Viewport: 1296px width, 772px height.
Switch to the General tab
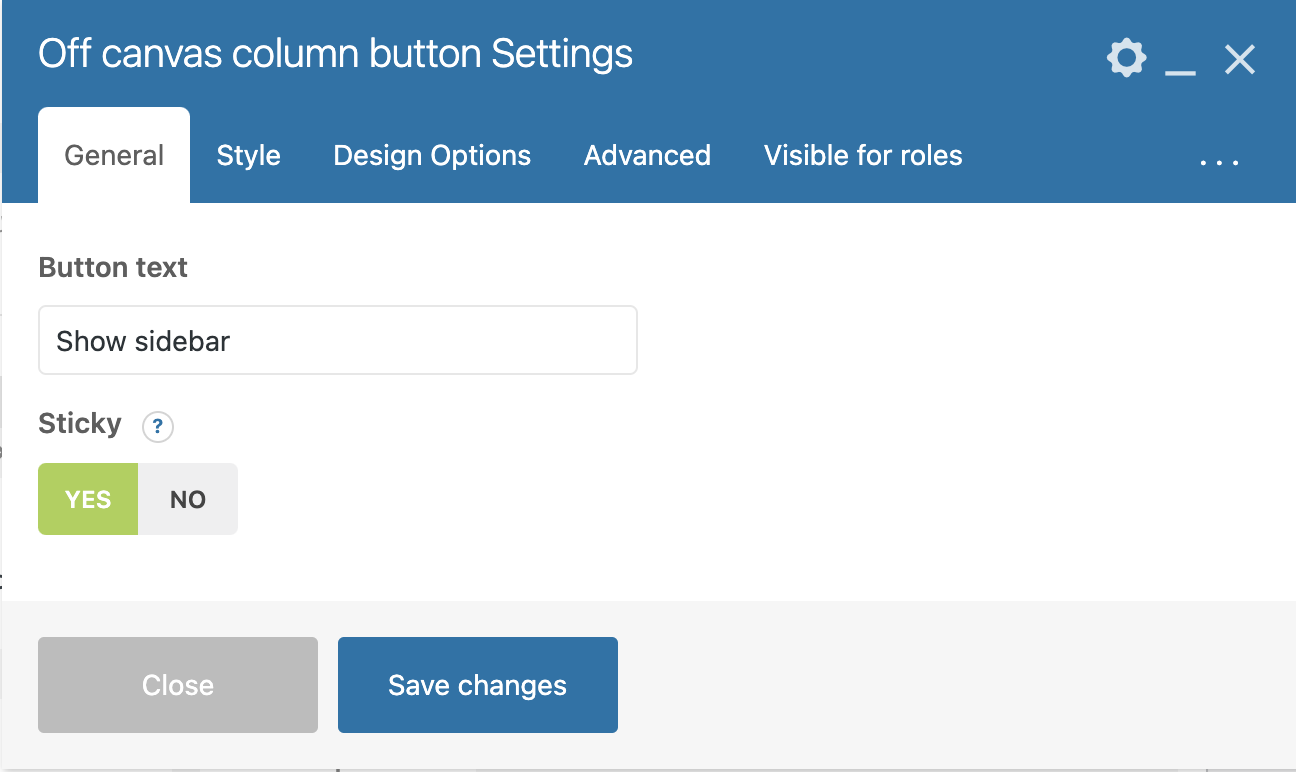click(114, 156)
